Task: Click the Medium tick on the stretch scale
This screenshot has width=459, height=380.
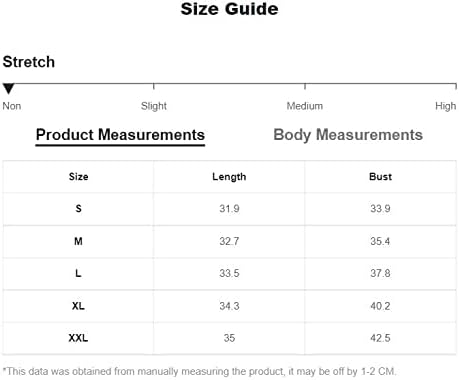Action: click(305, 106)
